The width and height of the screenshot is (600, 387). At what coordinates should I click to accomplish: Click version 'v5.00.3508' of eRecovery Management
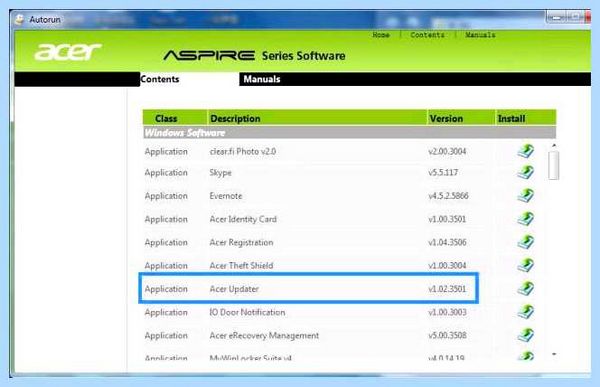447,336
